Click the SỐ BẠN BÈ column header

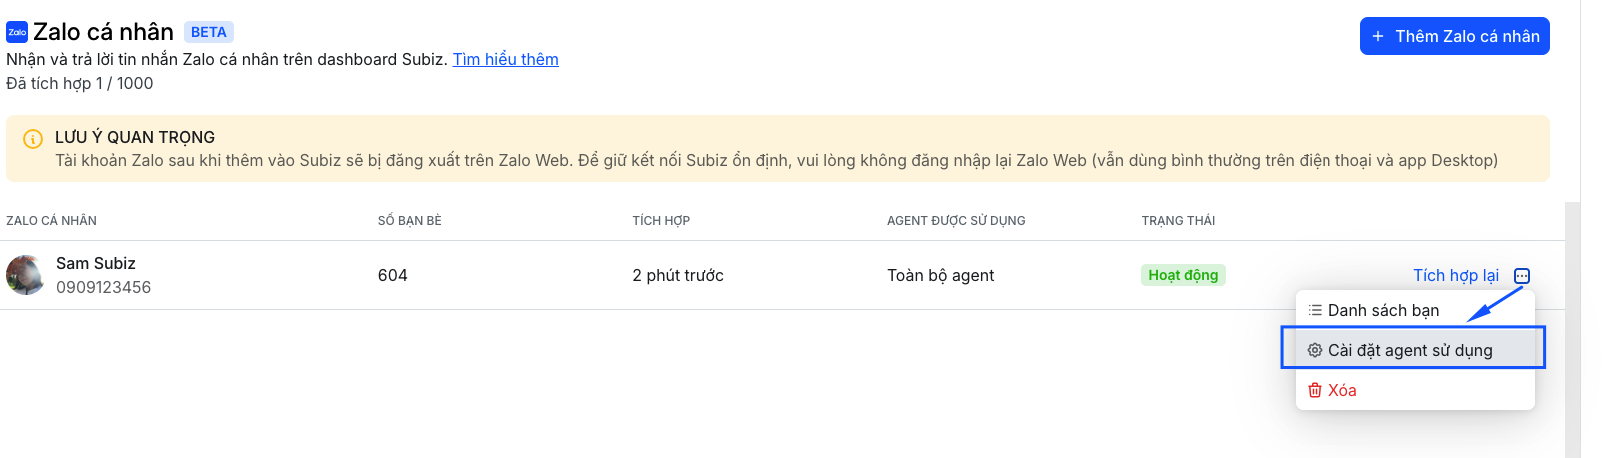[x=409, y=221]
